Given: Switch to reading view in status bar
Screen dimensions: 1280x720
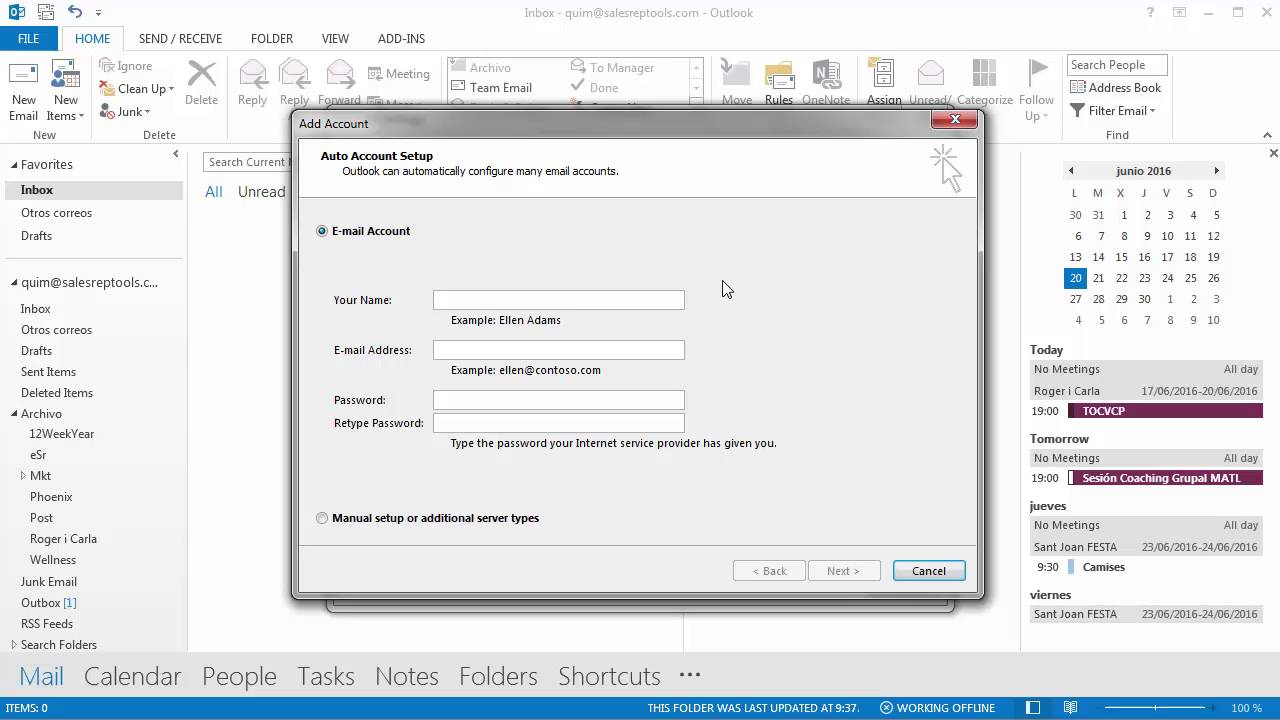Looking at the screenshot, I should tap(1071, 708).
